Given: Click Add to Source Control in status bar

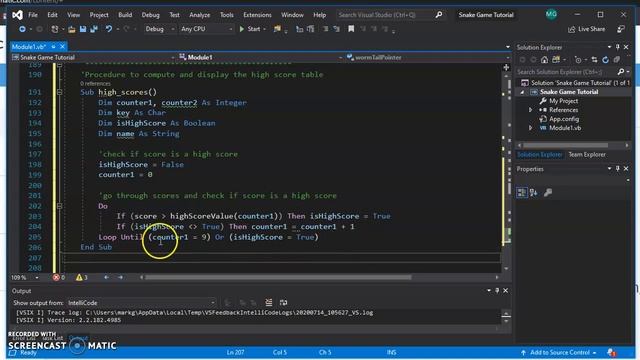Looking at the screenshot, I should [559, 352].
